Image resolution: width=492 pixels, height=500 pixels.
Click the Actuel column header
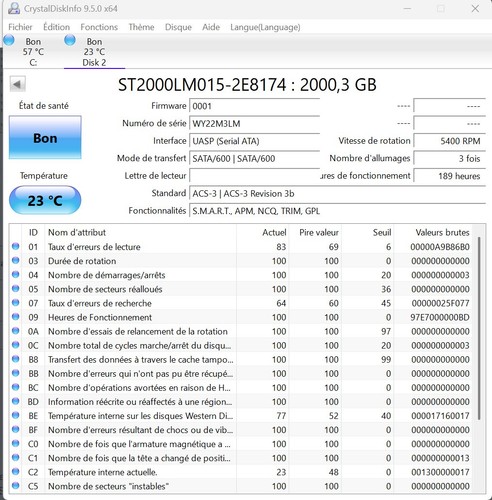pos(263,232)
